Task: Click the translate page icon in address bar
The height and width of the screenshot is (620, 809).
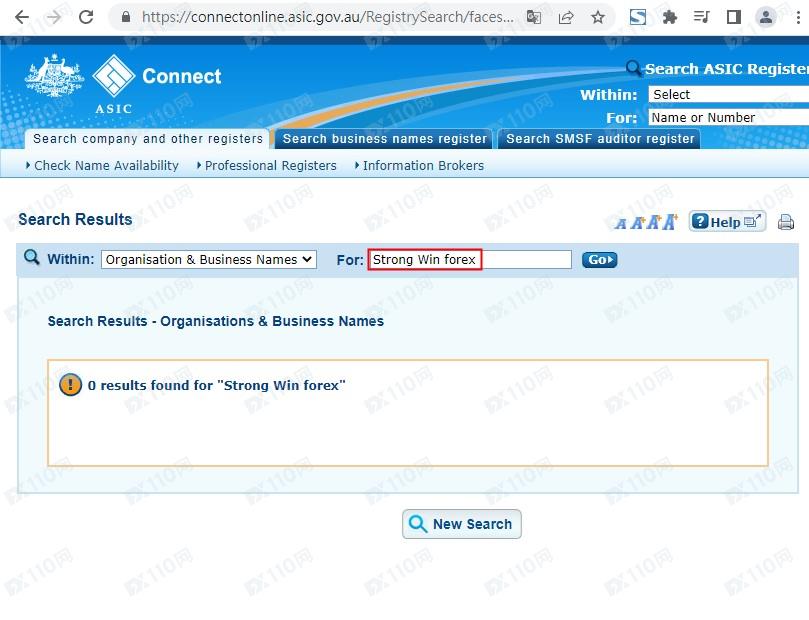Action: (x=534, y=17)
